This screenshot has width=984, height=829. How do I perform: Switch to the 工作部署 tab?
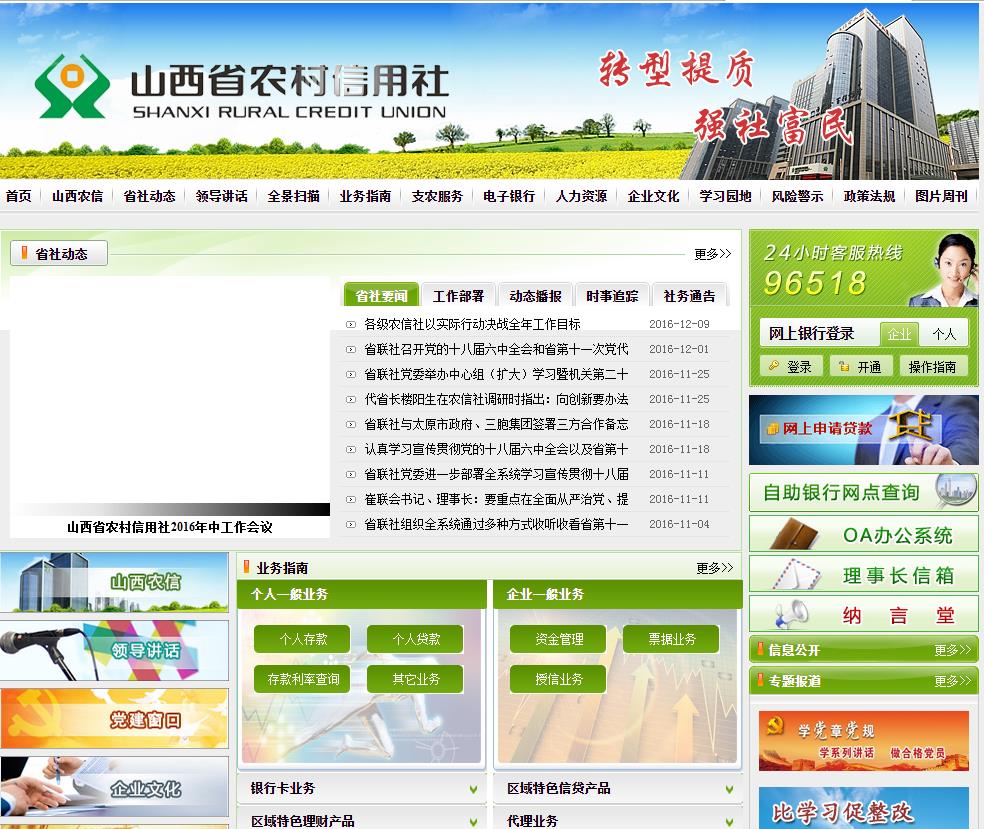[458, 295]
